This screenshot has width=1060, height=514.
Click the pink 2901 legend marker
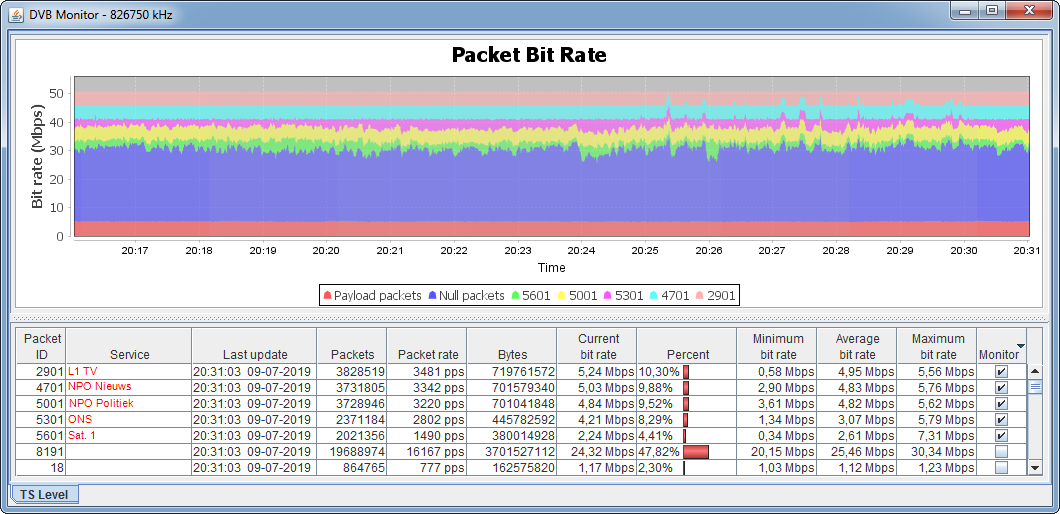[x=701, y=296]
